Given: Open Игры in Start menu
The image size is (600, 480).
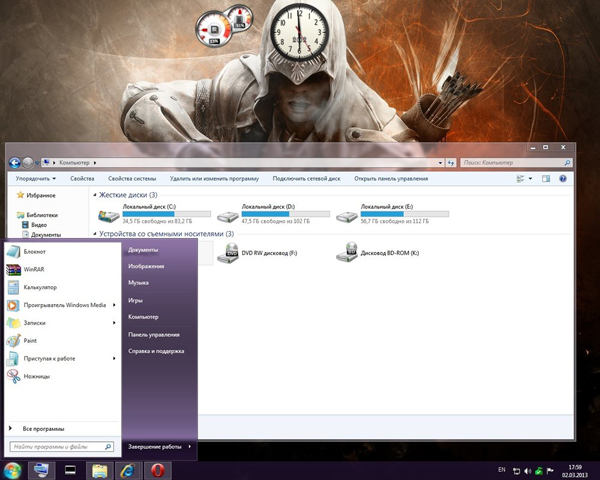Looking at the screenshot, I should coord(135,300).
